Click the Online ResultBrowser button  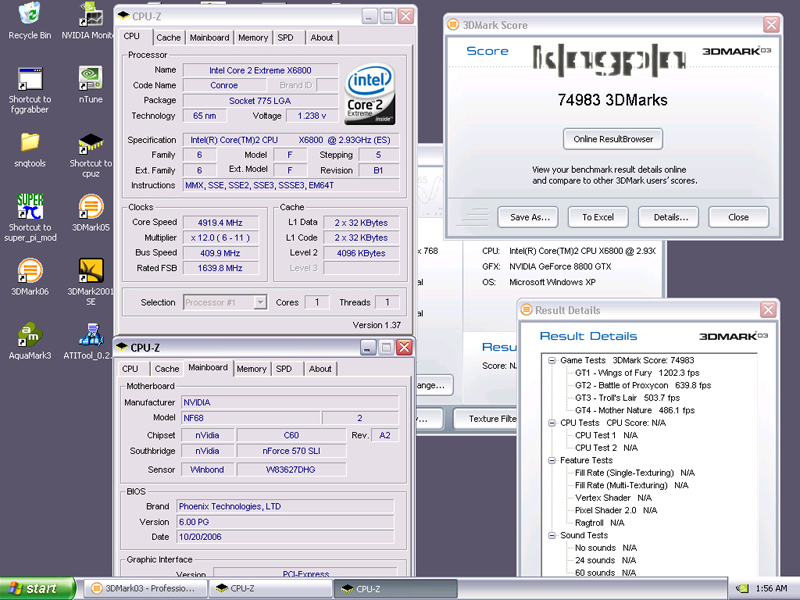[x=613, y=139]
